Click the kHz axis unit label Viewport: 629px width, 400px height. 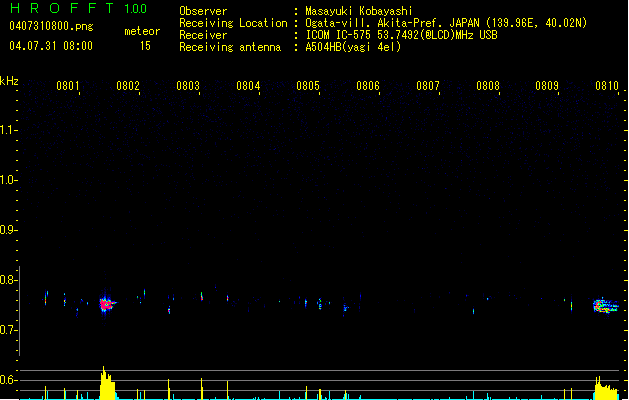click(x=9, y=81)
